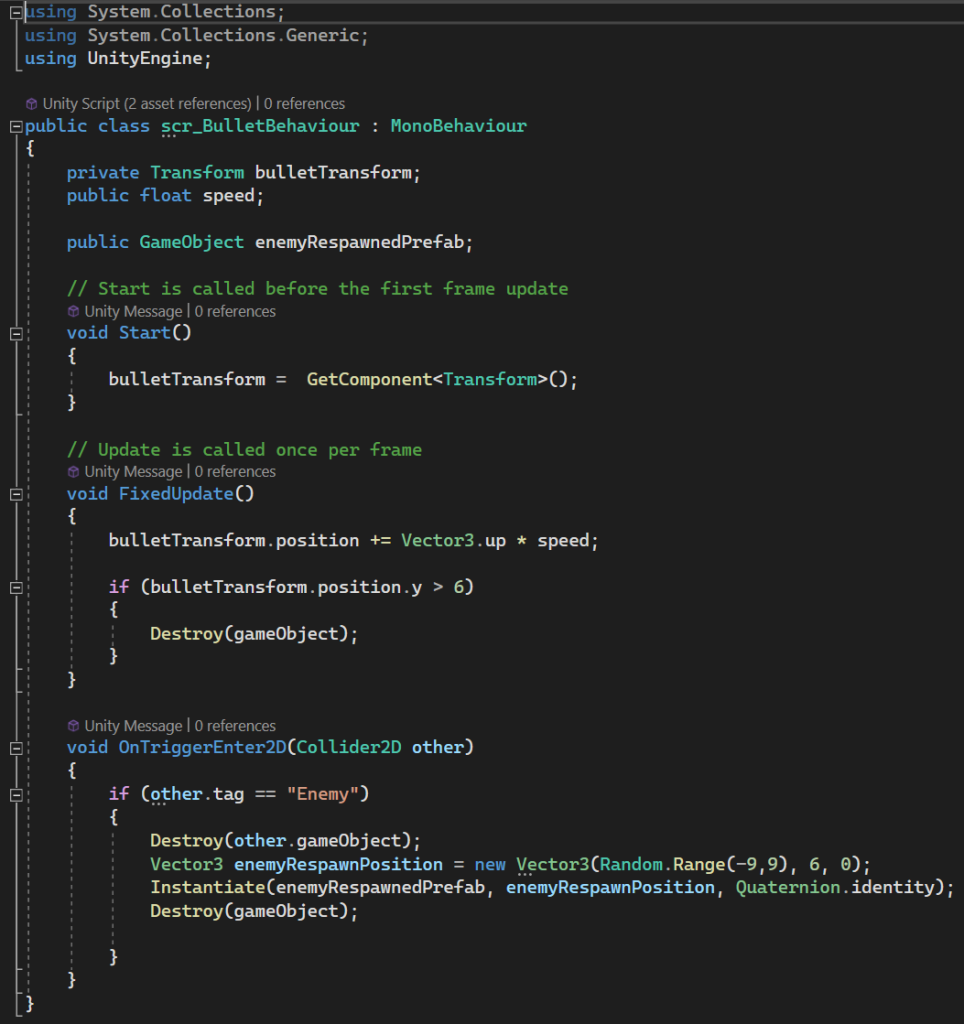Collapse the OnTriggerEnter2D method body
The height and width of the screenshot is (1024, 964).
point(15,748)
